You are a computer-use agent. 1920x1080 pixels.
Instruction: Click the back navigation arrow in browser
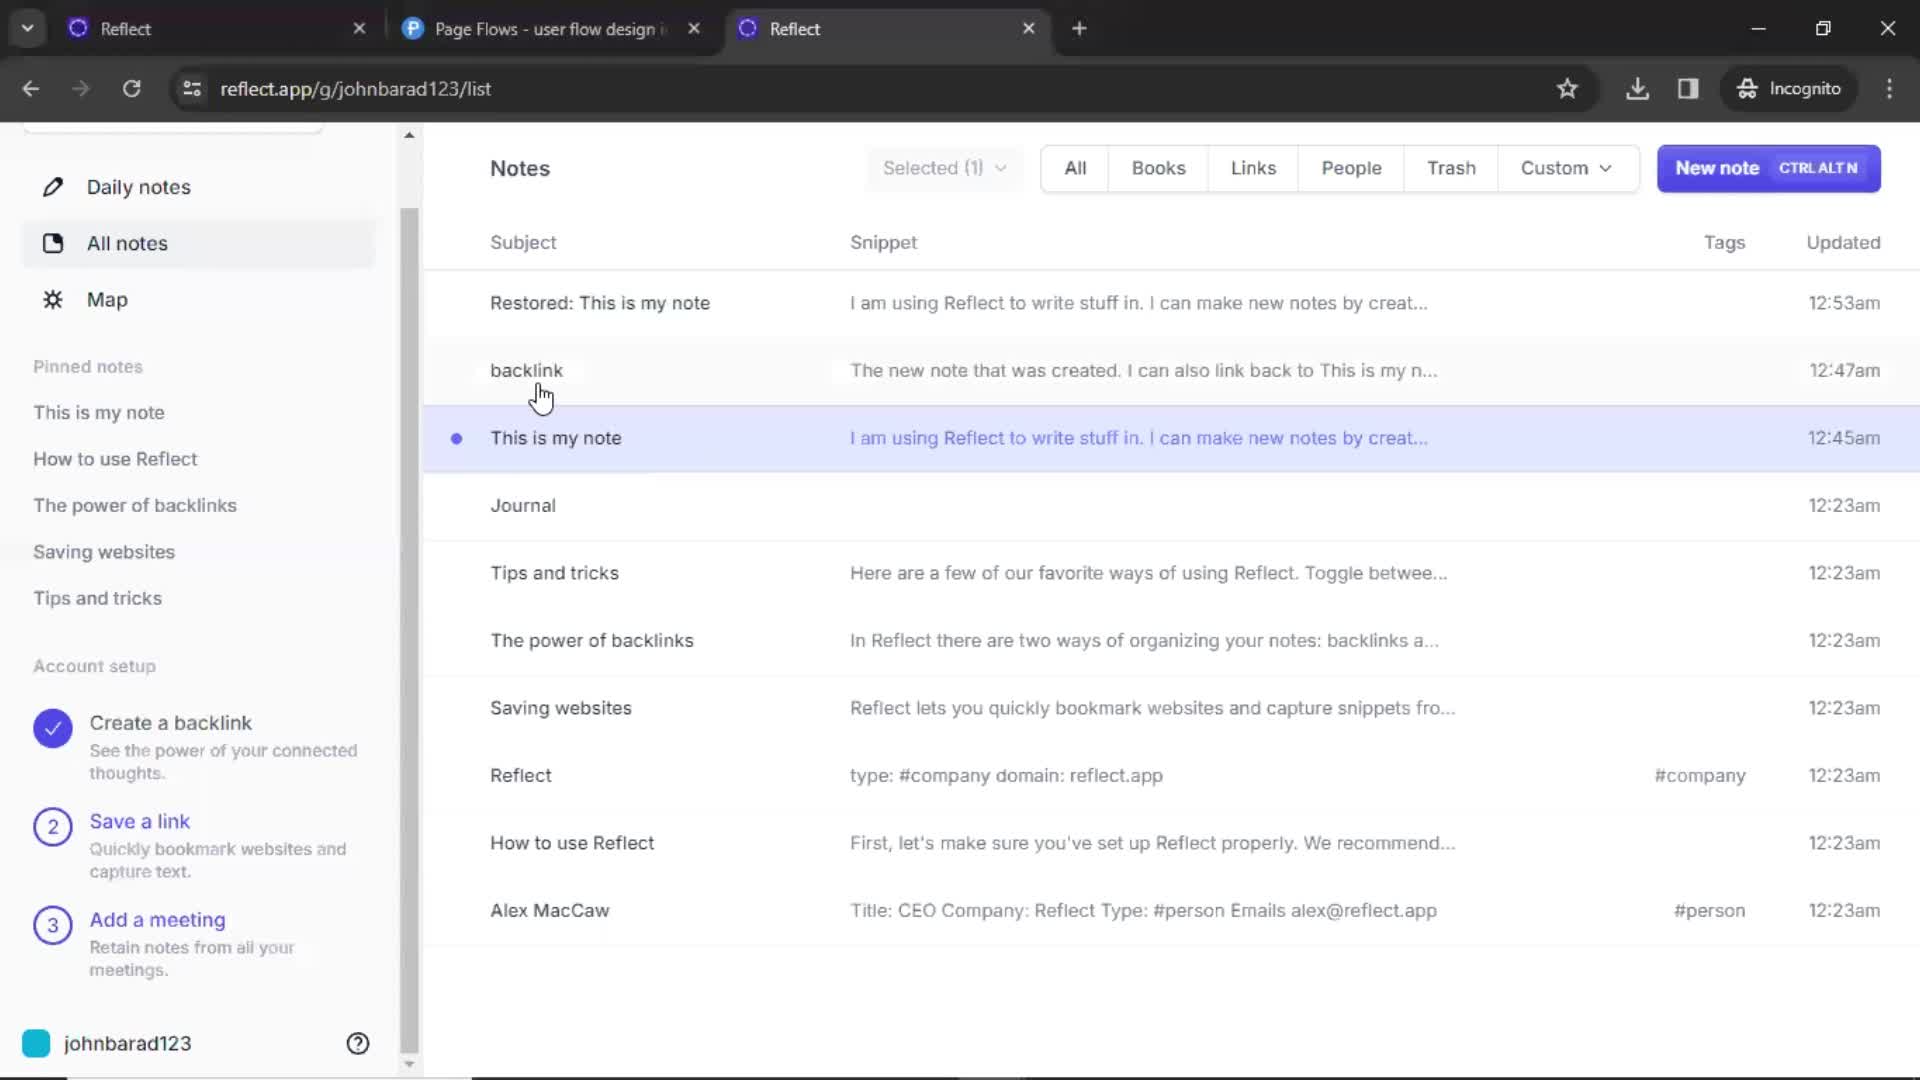click(x=30, y=90)
